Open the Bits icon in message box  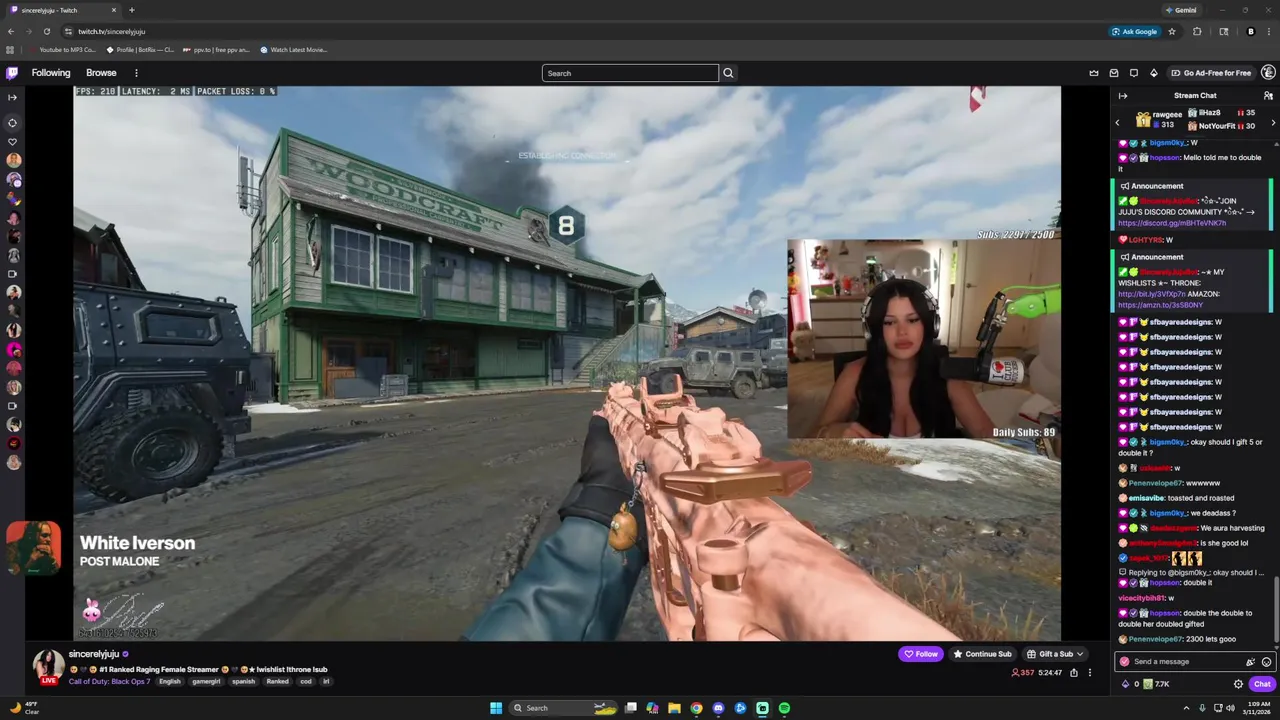[x=1250, y=662]
